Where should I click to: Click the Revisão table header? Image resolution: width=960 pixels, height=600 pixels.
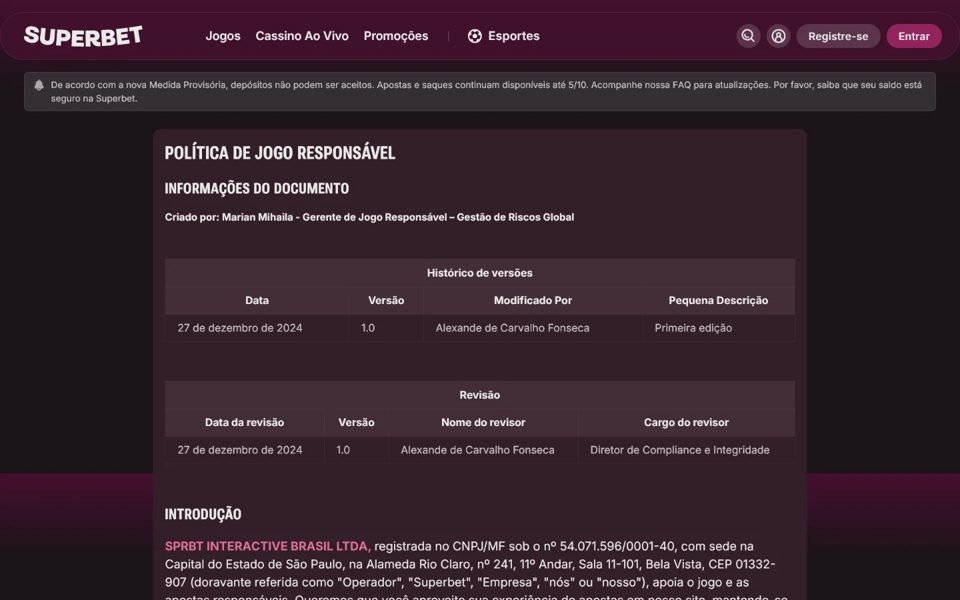point(480,395)
